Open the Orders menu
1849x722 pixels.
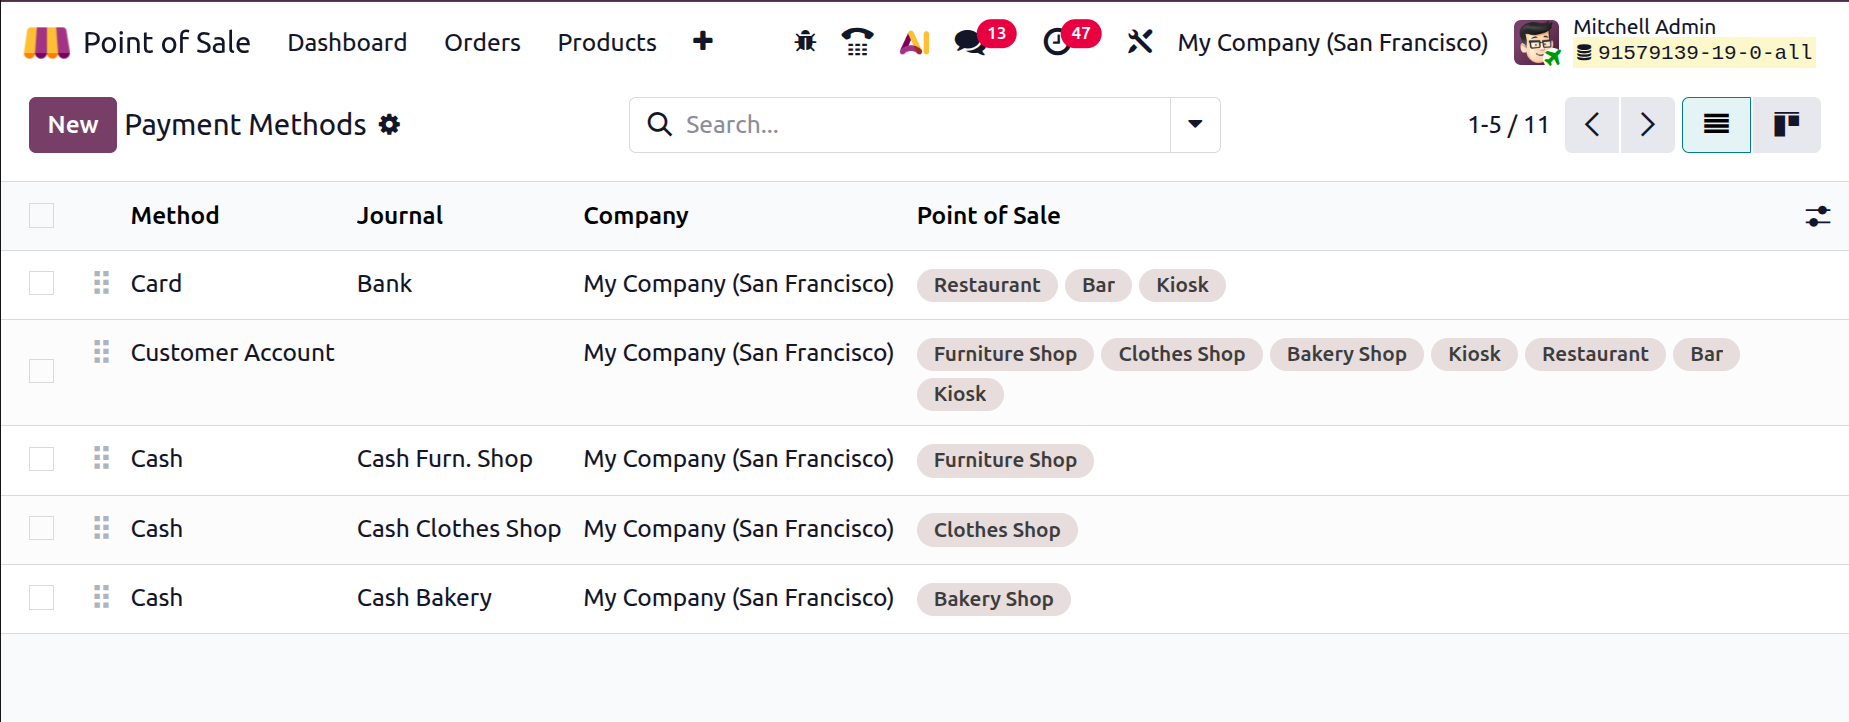pos(482,42)
